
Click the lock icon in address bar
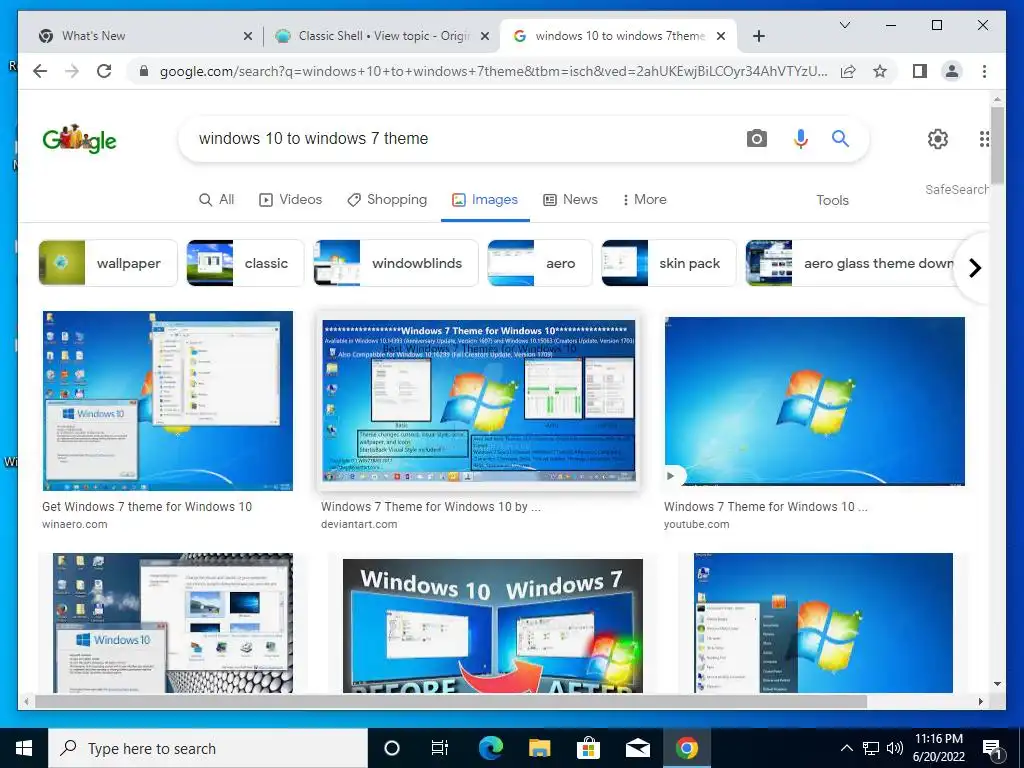pyautogui.click(x=144, y=71)
